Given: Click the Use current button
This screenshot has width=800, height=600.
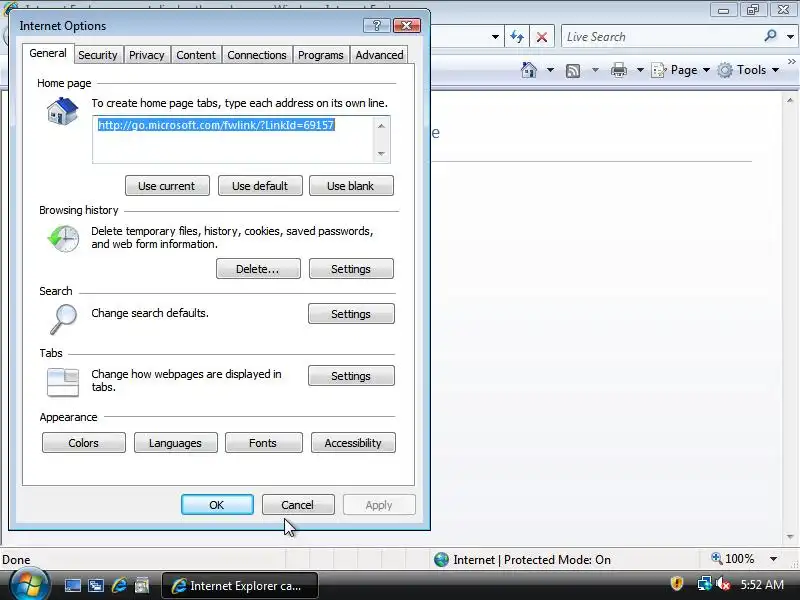Looking at the screenshot, I should (167, 186).
